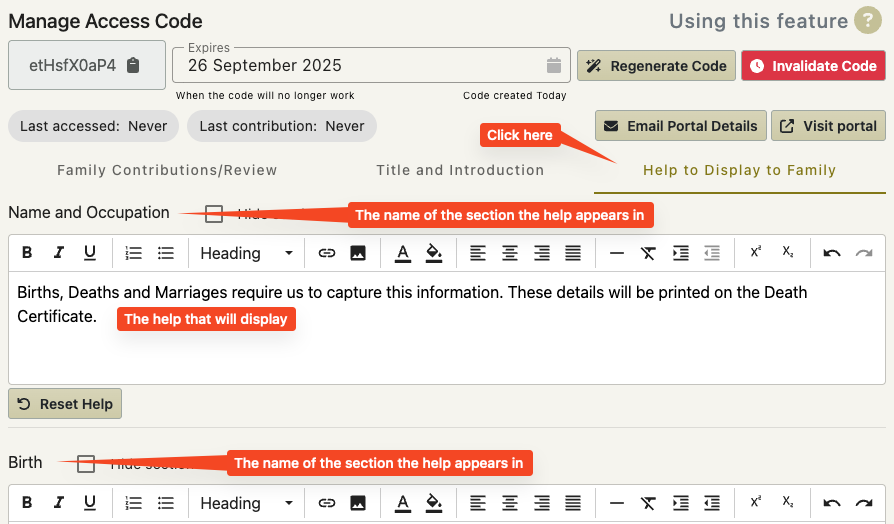Image resolution: width=894 pixels, height=524 pixels.
Task: Click 'When the code will no longer work' hint
Action: [x=265, y=95]
